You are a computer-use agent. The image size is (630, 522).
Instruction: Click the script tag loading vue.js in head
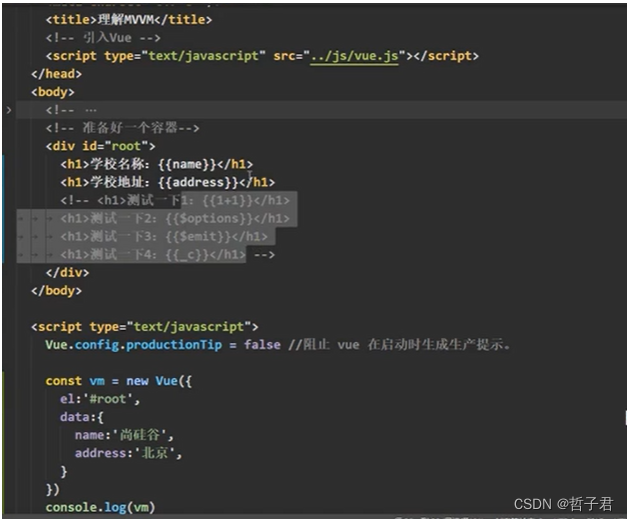click(x=262, y=56)
